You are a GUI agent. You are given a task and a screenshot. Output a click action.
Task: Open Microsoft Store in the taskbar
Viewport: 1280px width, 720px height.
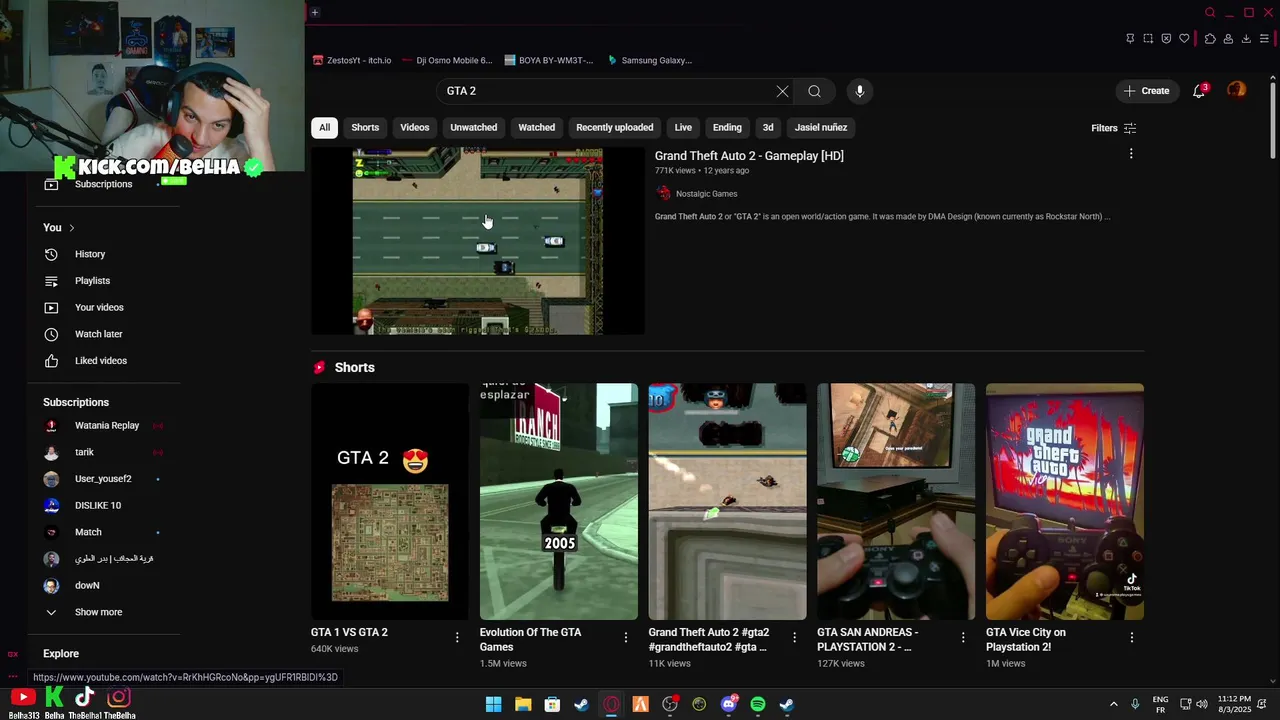click(x=552, y=704)
